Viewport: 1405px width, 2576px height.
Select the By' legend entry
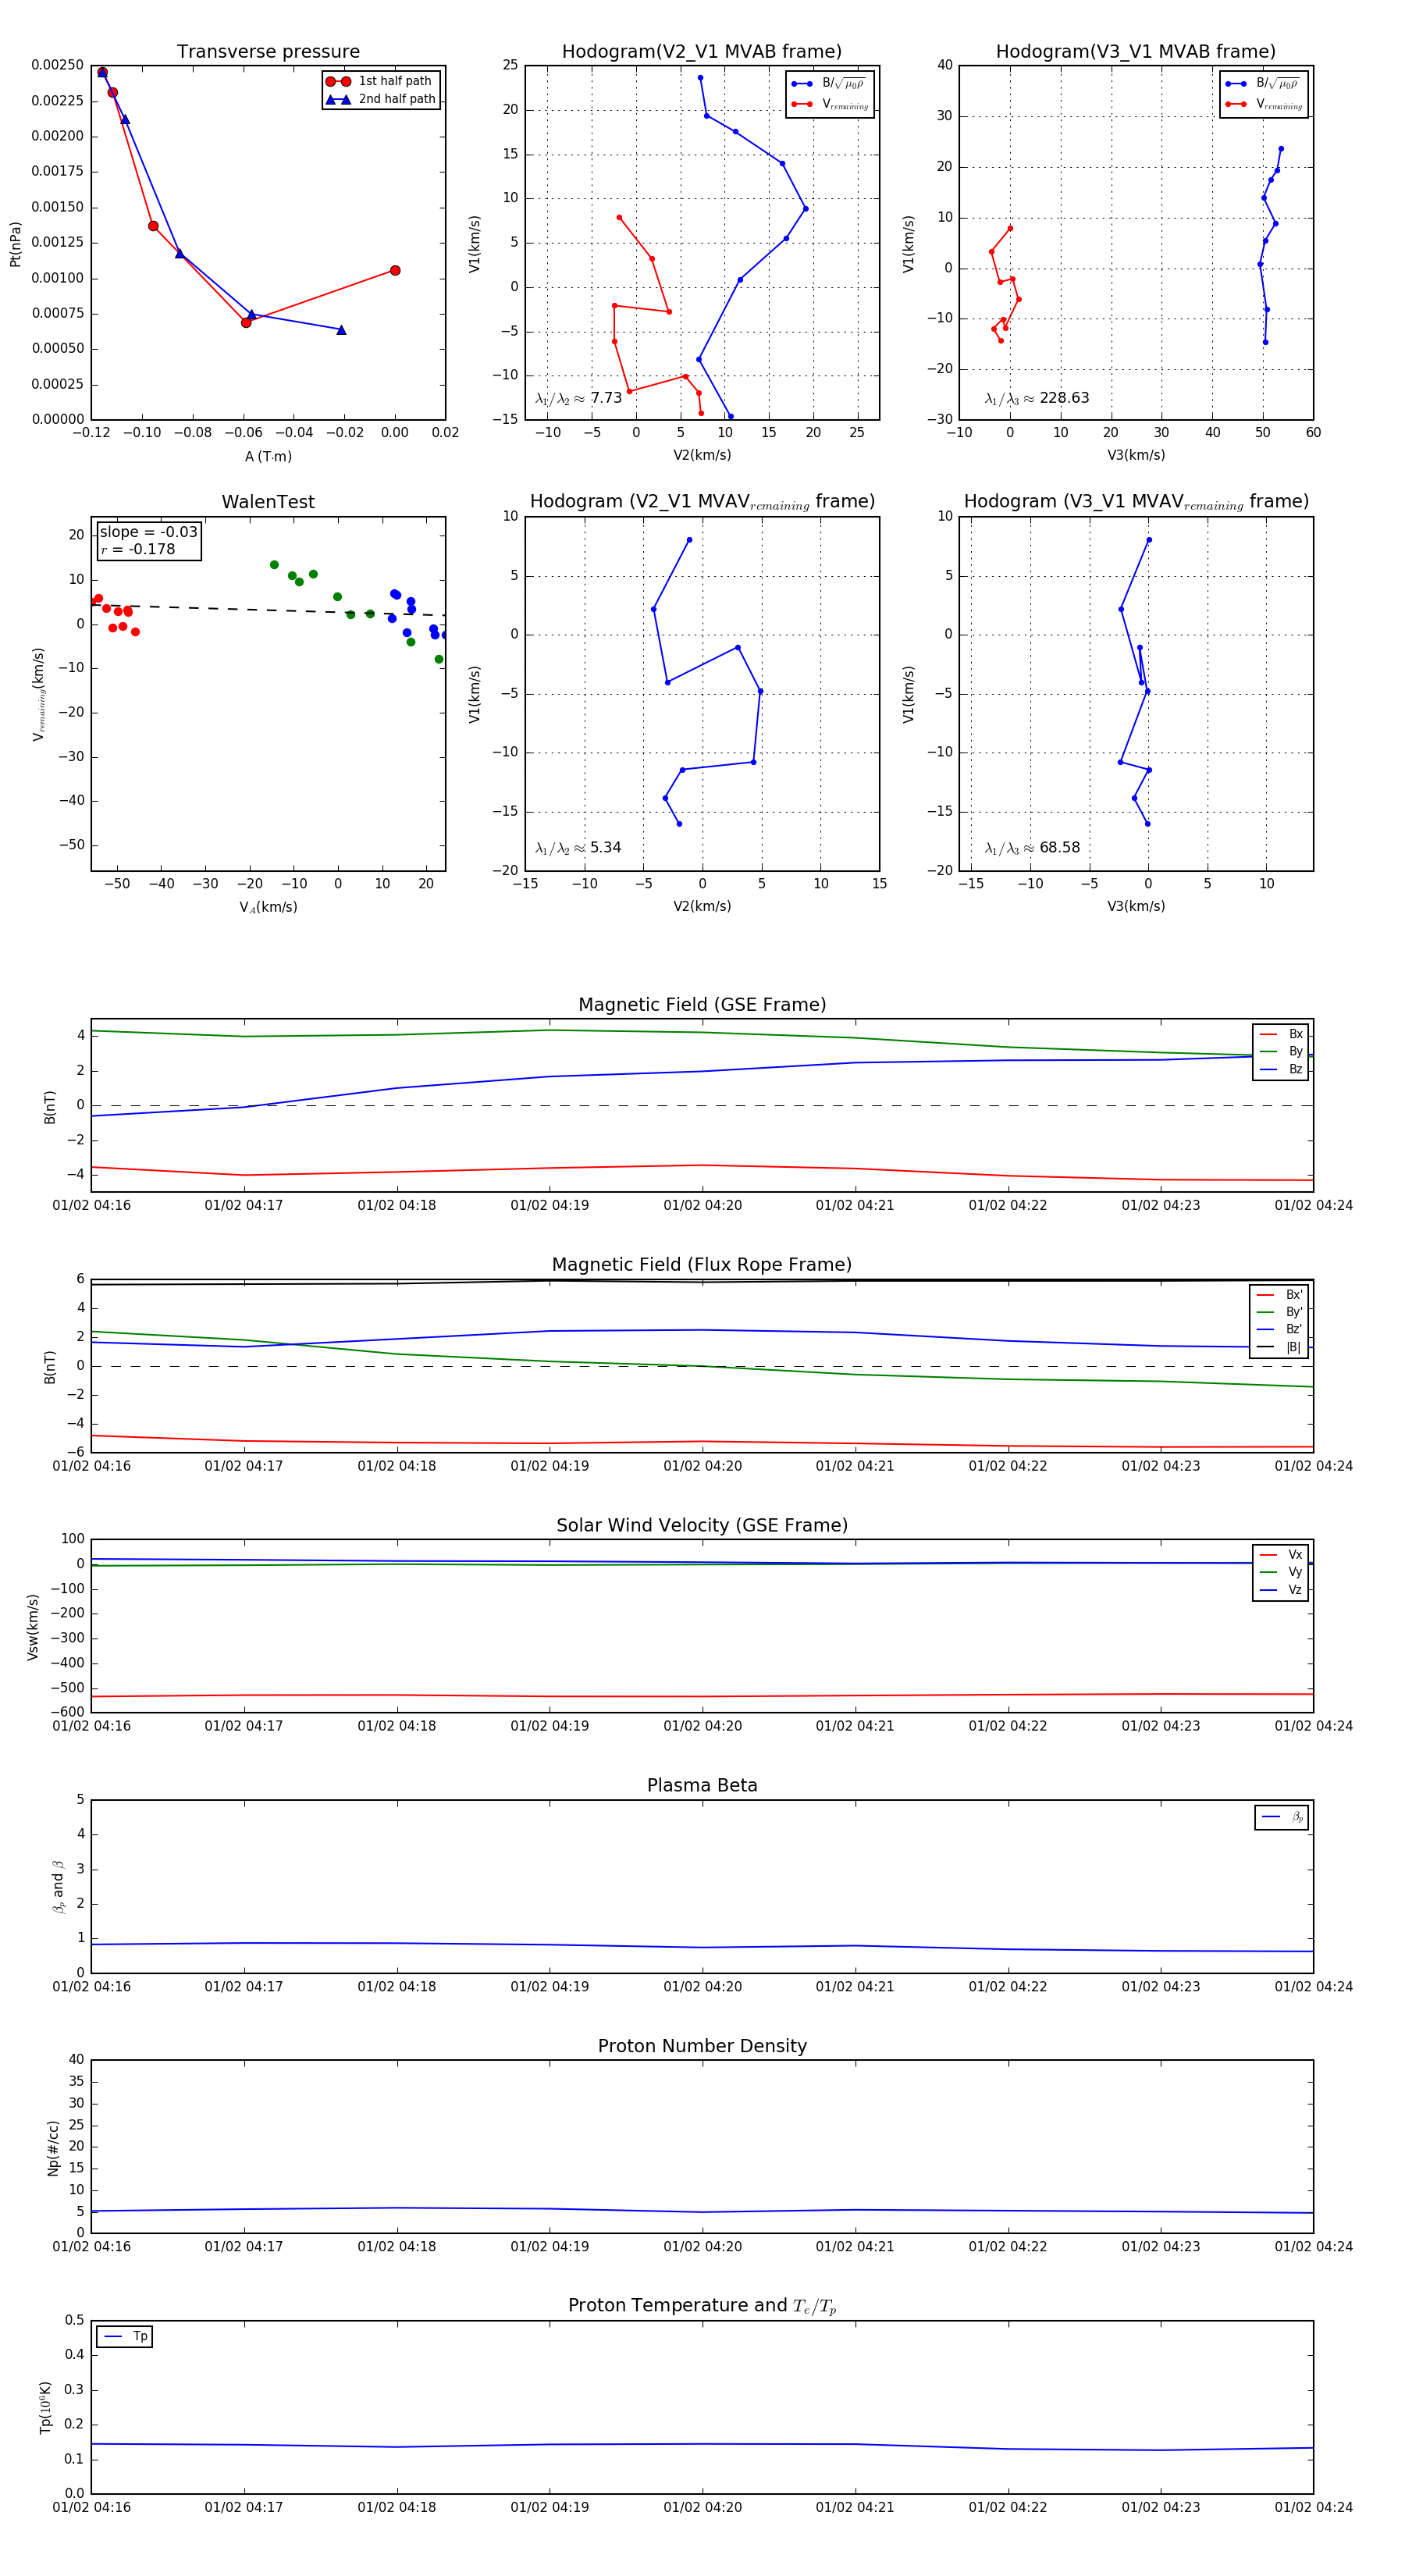pyautogui.click(x=1280, y=1312)
